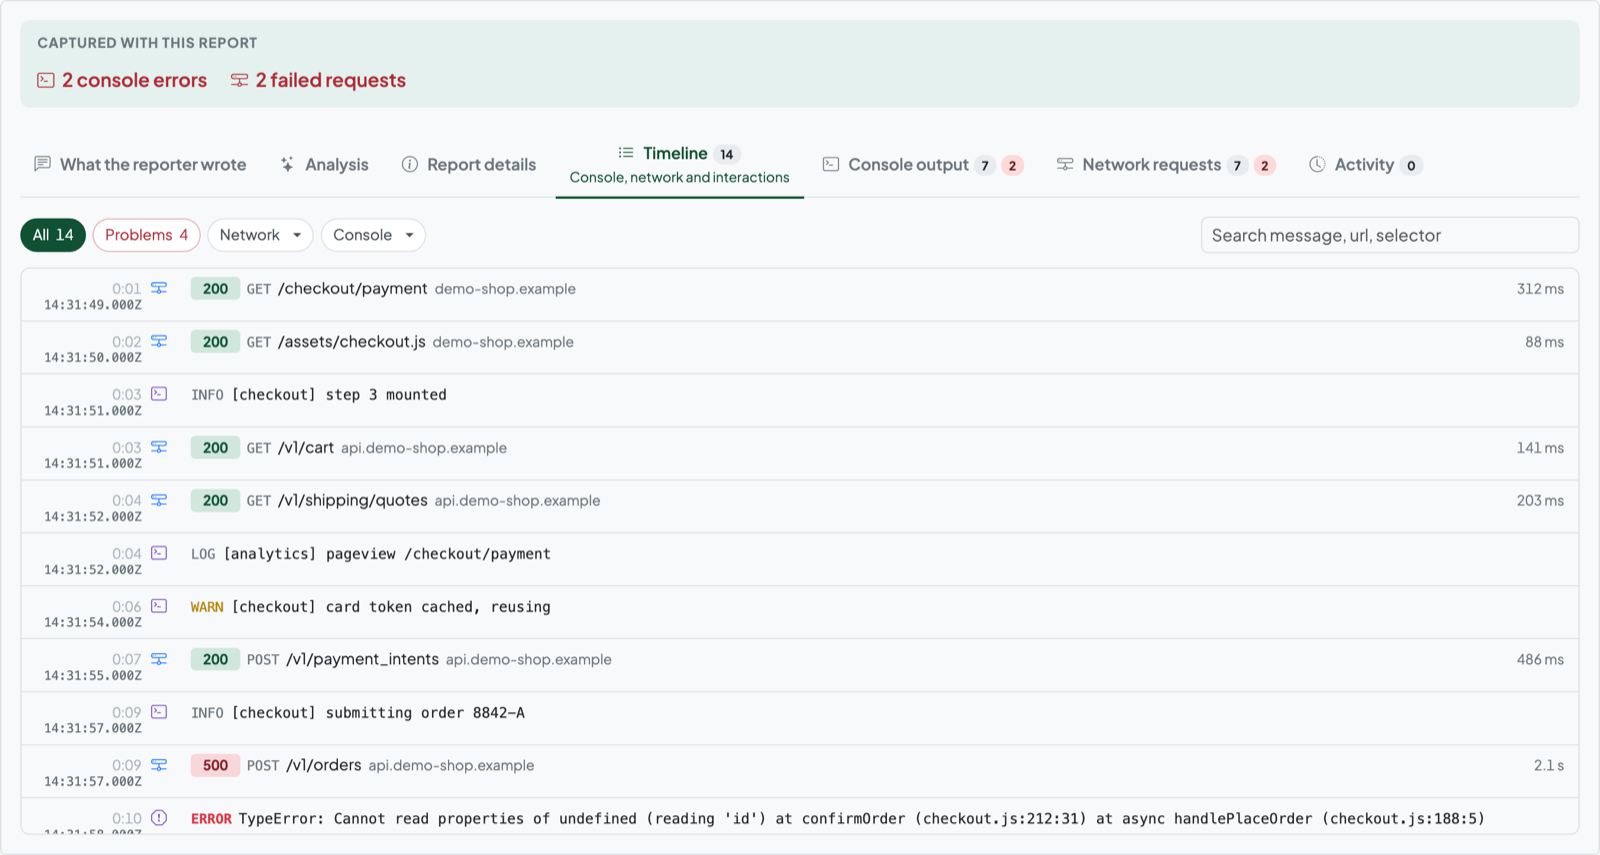Click the 2.1 s duration value
The height and width of the screenshot is (855, 1600).
click(x=1549, y=766)
